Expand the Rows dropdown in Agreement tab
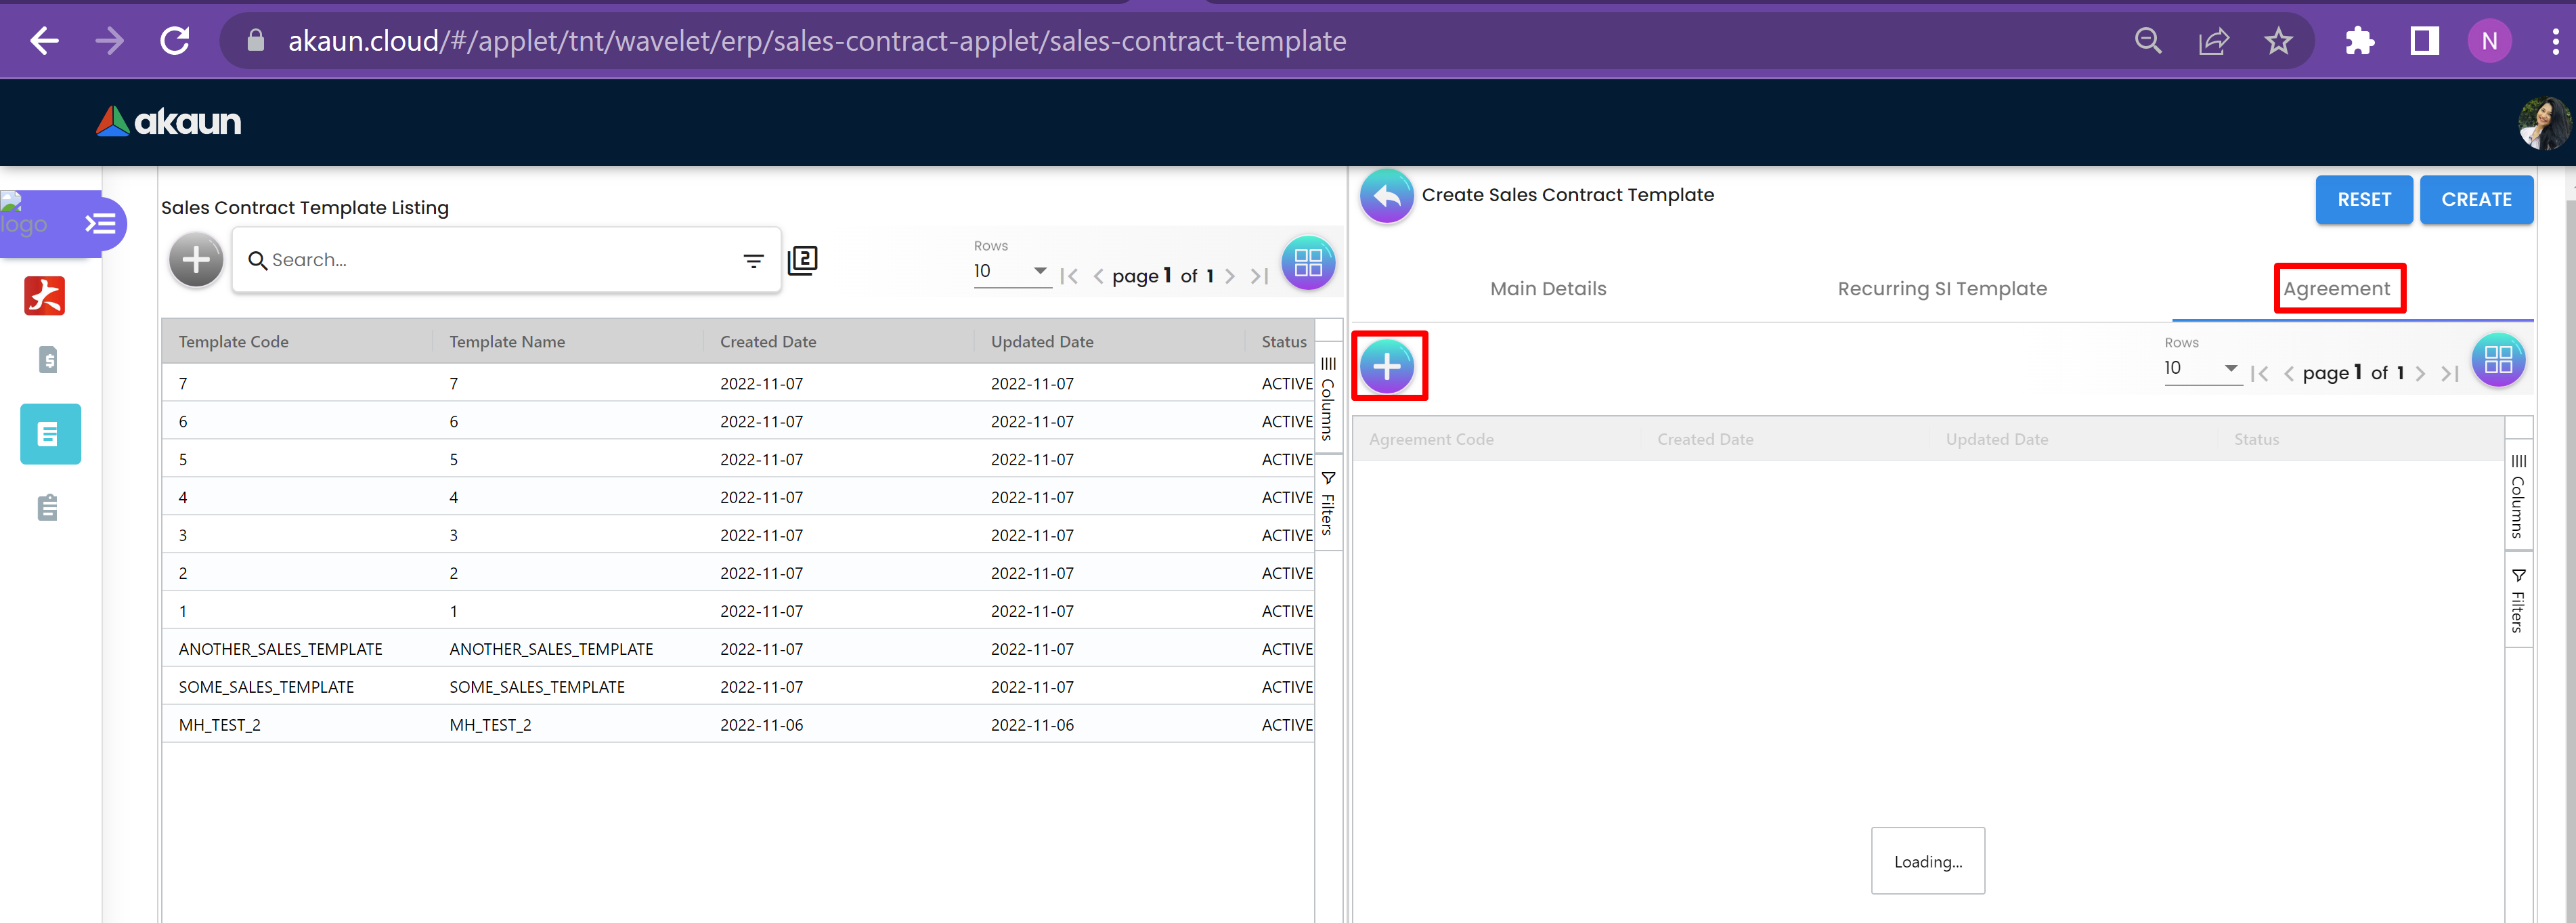The width and height of the screenshot is (2576, 923). pos(2201,368)
